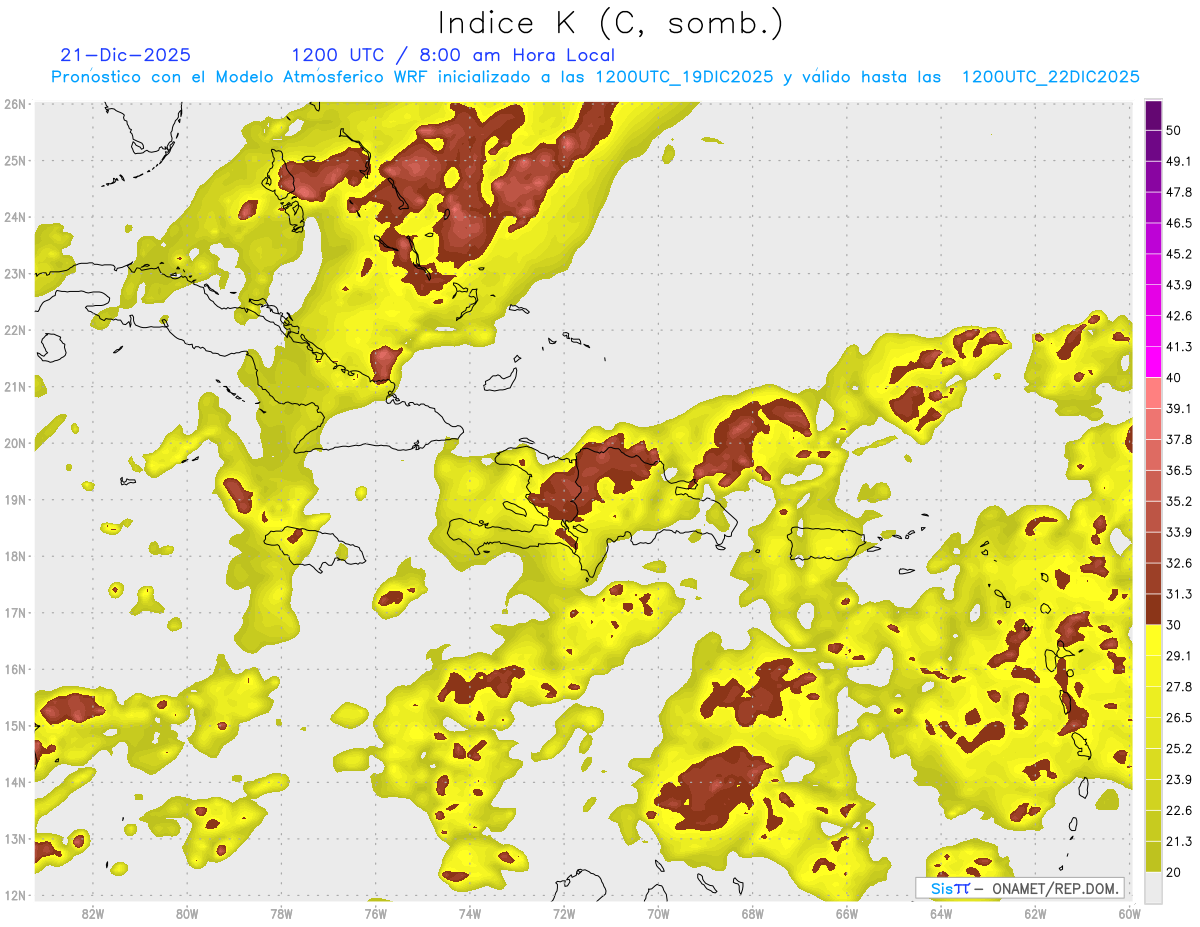Click the "Pronostico con el Modelo Atmosferico WRF" line

click(595, 77)
